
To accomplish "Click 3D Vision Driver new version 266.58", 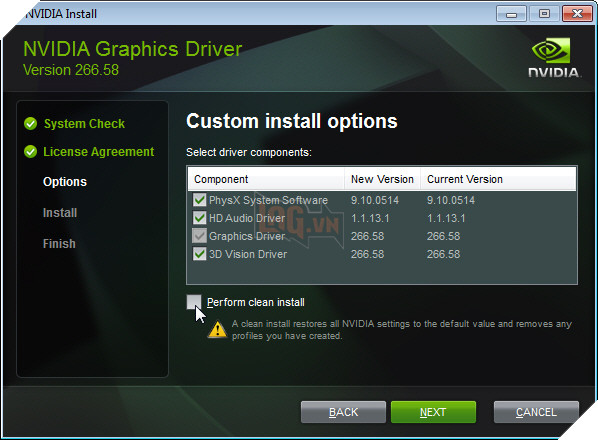I will (x=367, y=254).
